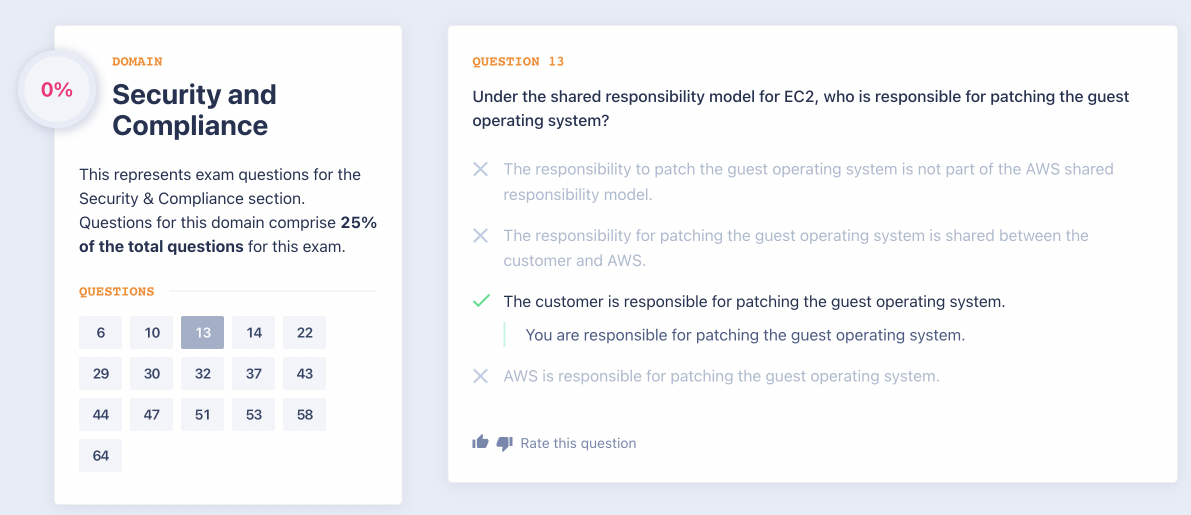
Task: Select the highlighted question 13 tile
Action: point(203,333)
